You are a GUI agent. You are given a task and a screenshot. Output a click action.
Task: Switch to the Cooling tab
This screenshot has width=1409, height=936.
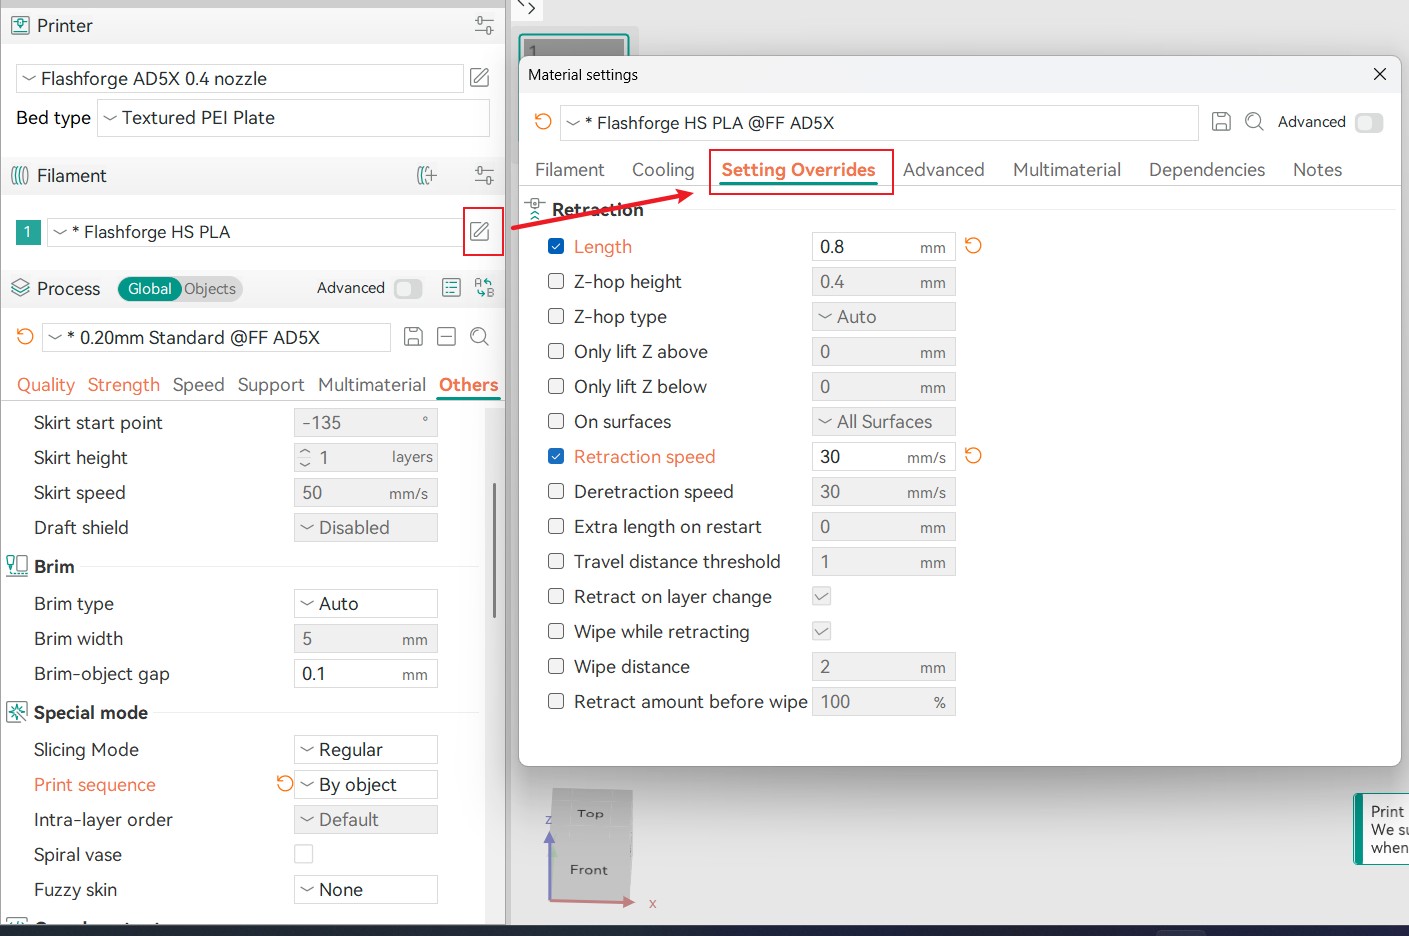662,170
